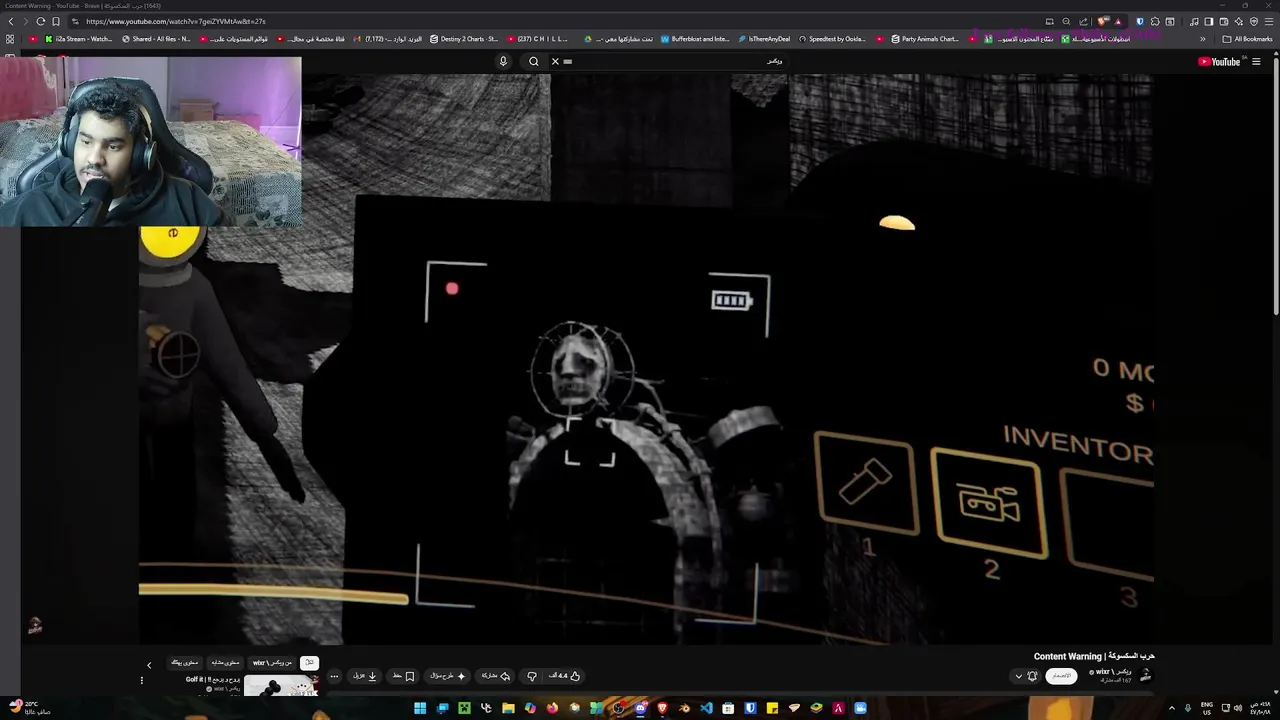Viewport: 1280px width, 720px height.
Task: Open the Shared - All files bookmark
Action: pos(156,39)
